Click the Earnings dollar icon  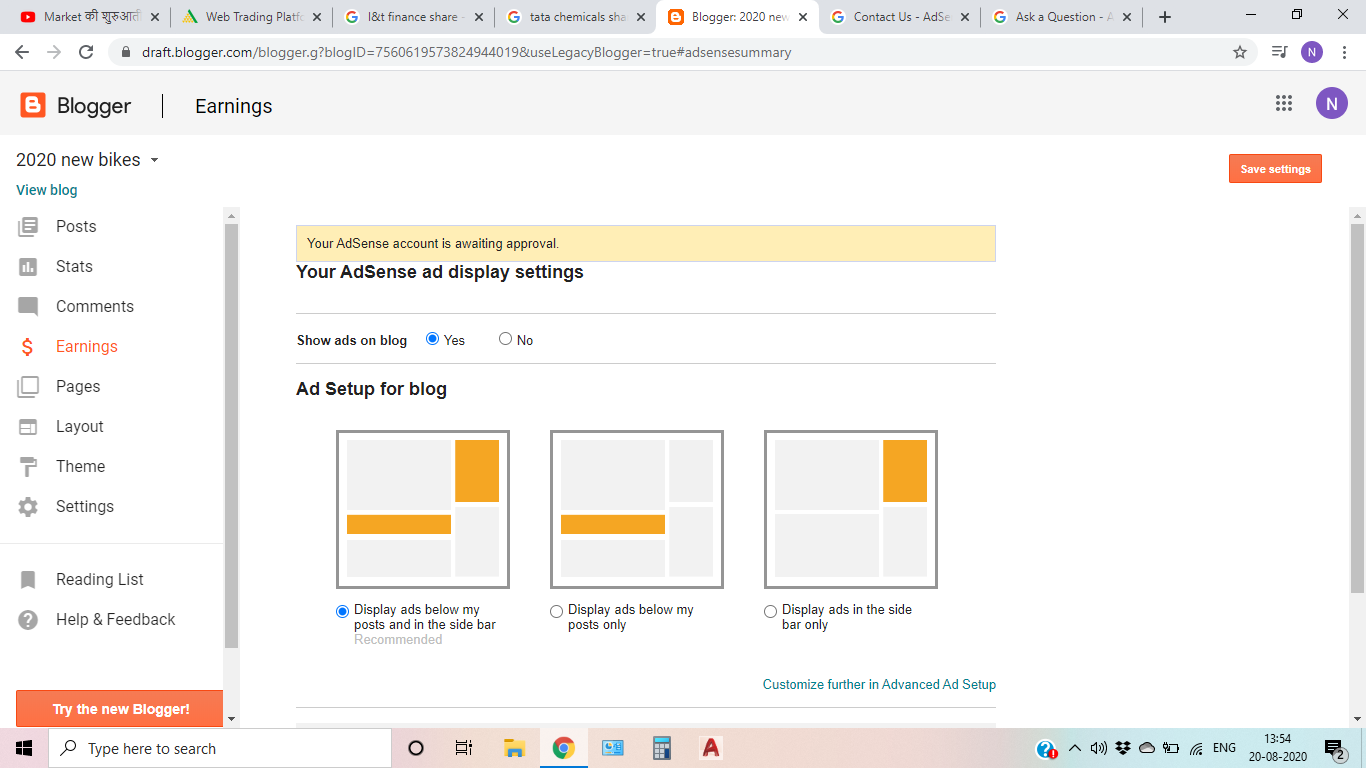(28, 347)
